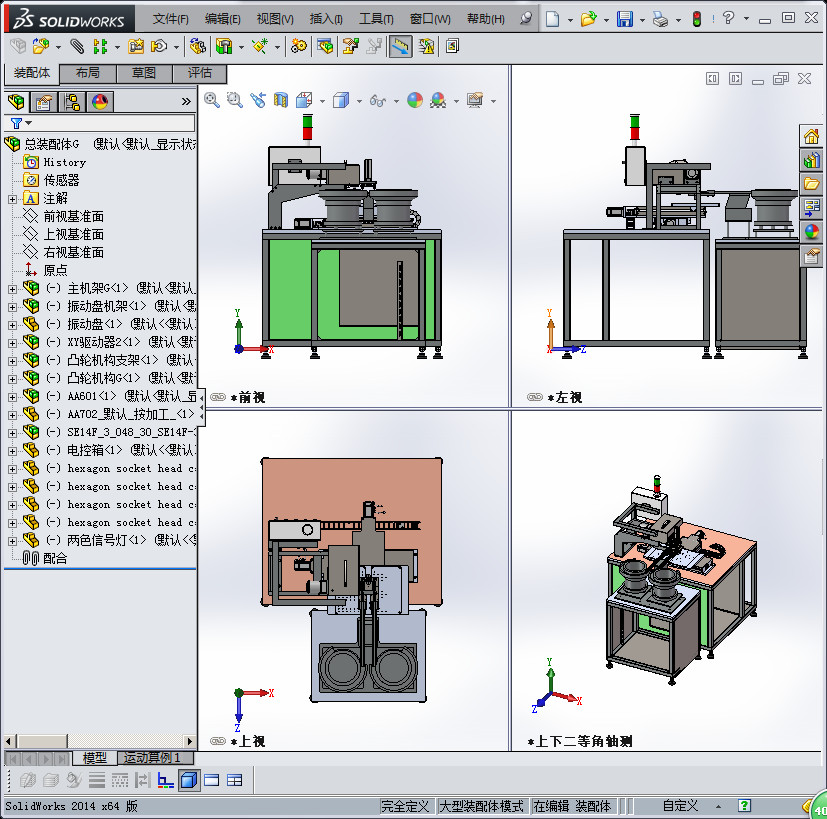Open the Assembly Features tool icon

(x=224, y=46)
